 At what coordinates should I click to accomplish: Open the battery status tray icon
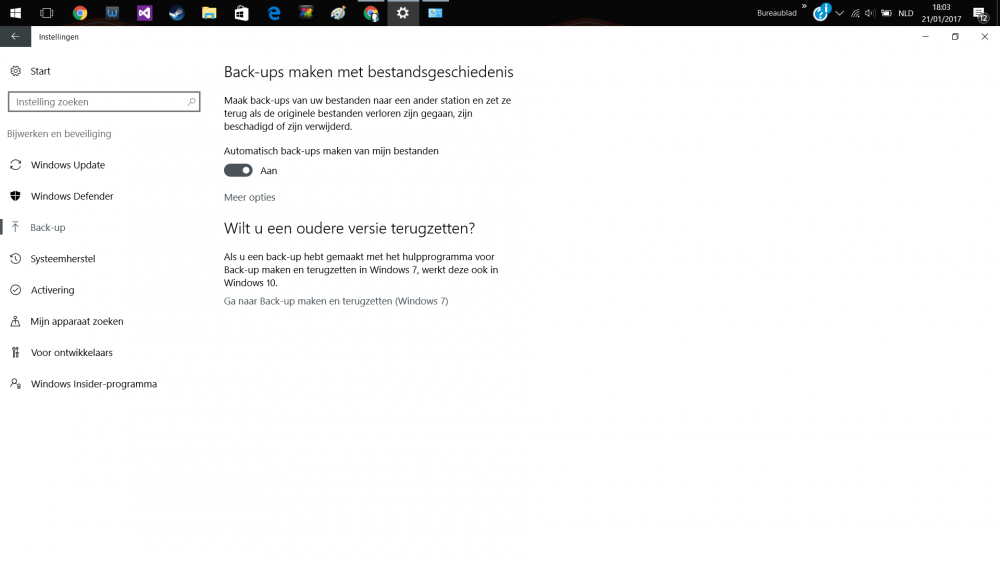(886, 13)
